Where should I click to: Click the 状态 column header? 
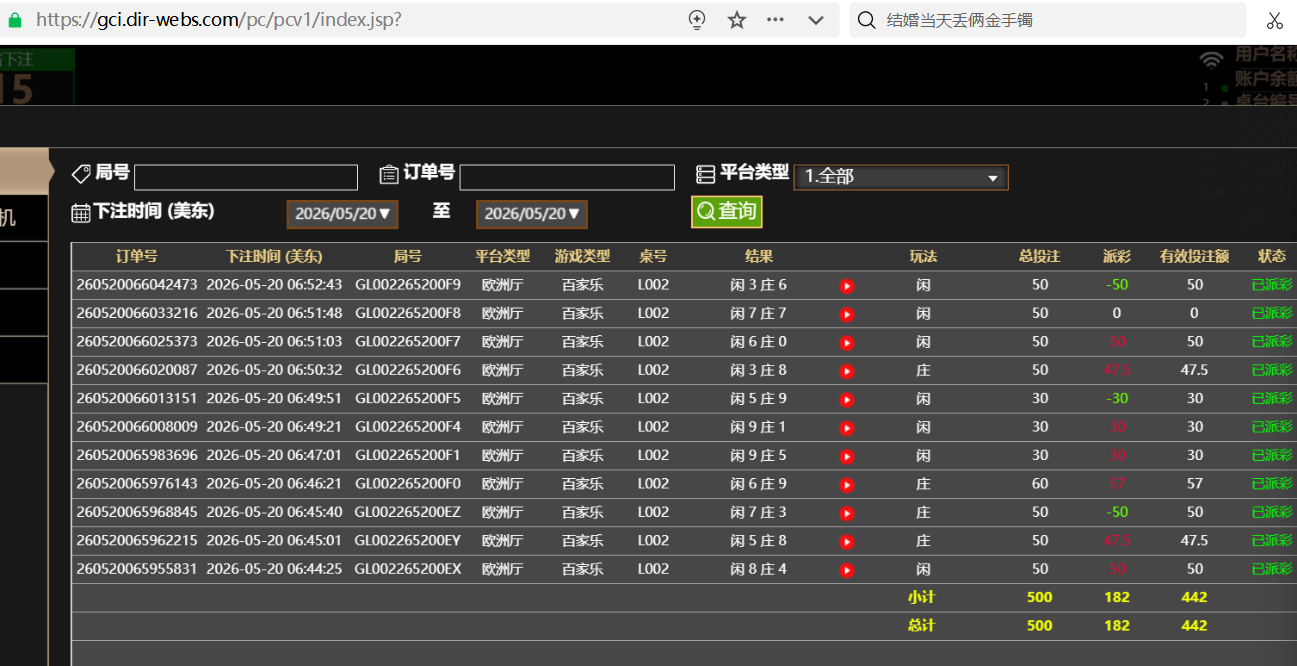(1272, 256)
